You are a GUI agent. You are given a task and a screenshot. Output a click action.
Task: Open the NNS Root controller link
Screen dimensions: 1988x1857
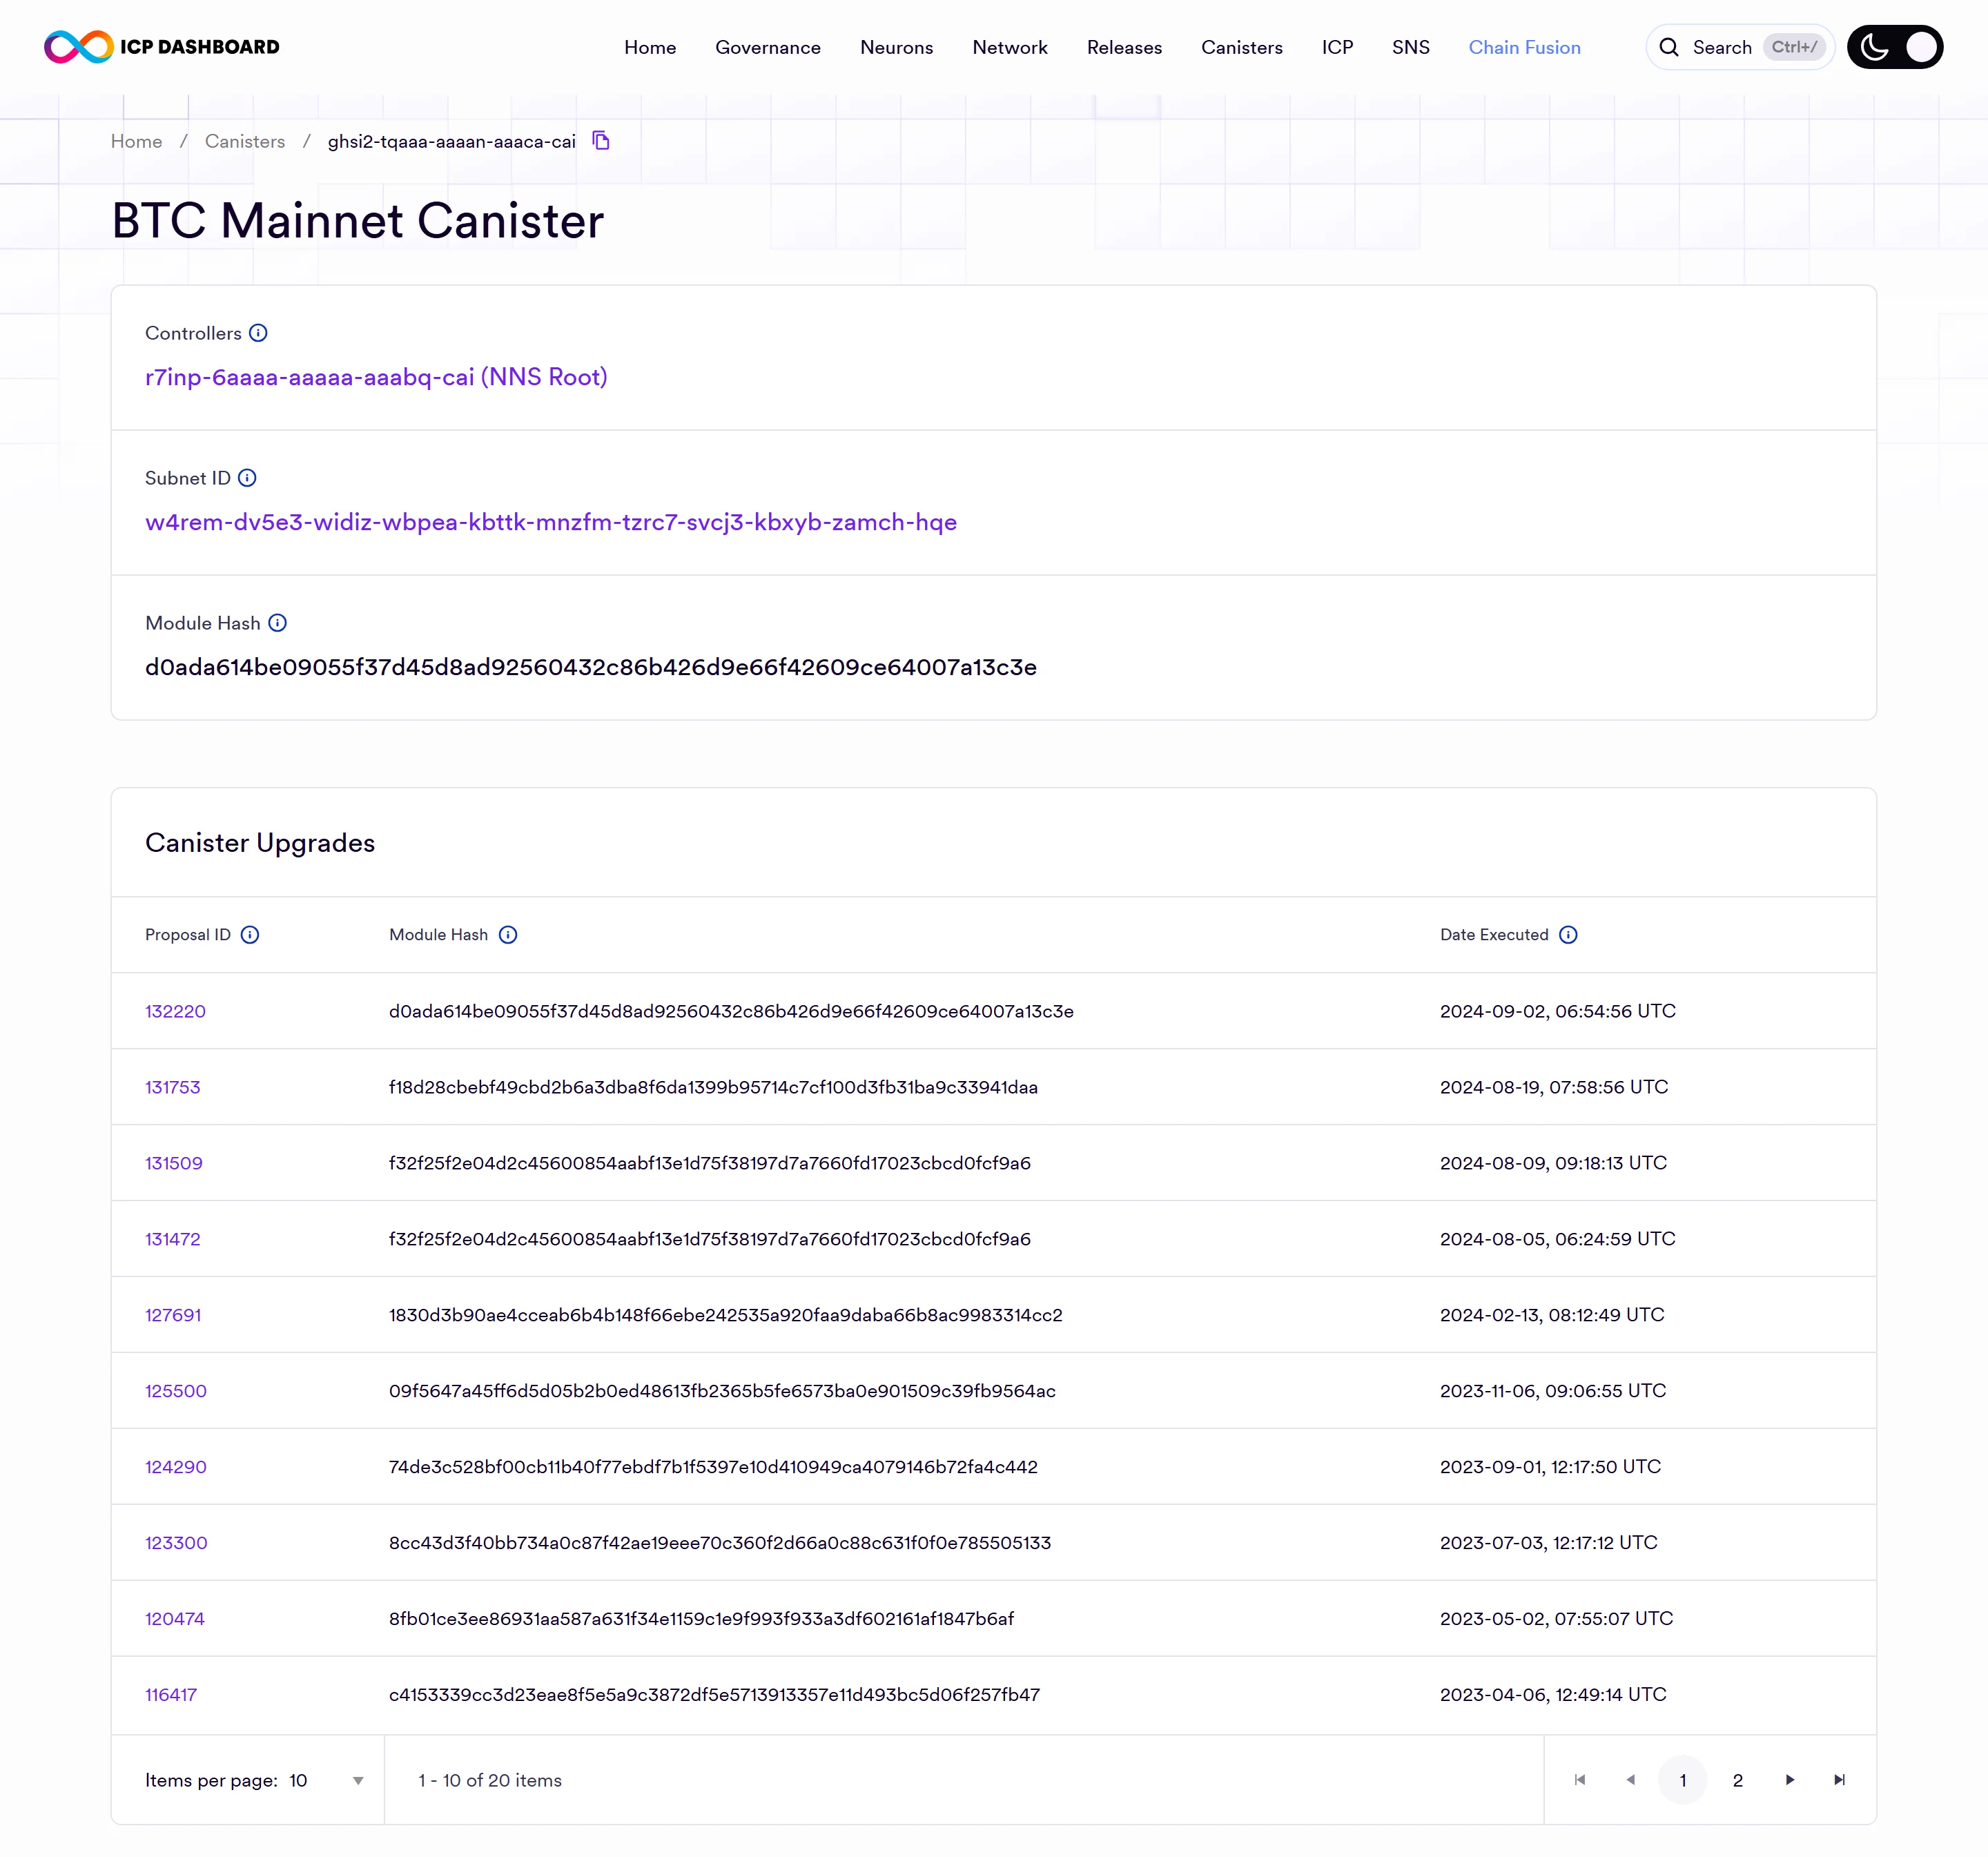pos(376,377)
